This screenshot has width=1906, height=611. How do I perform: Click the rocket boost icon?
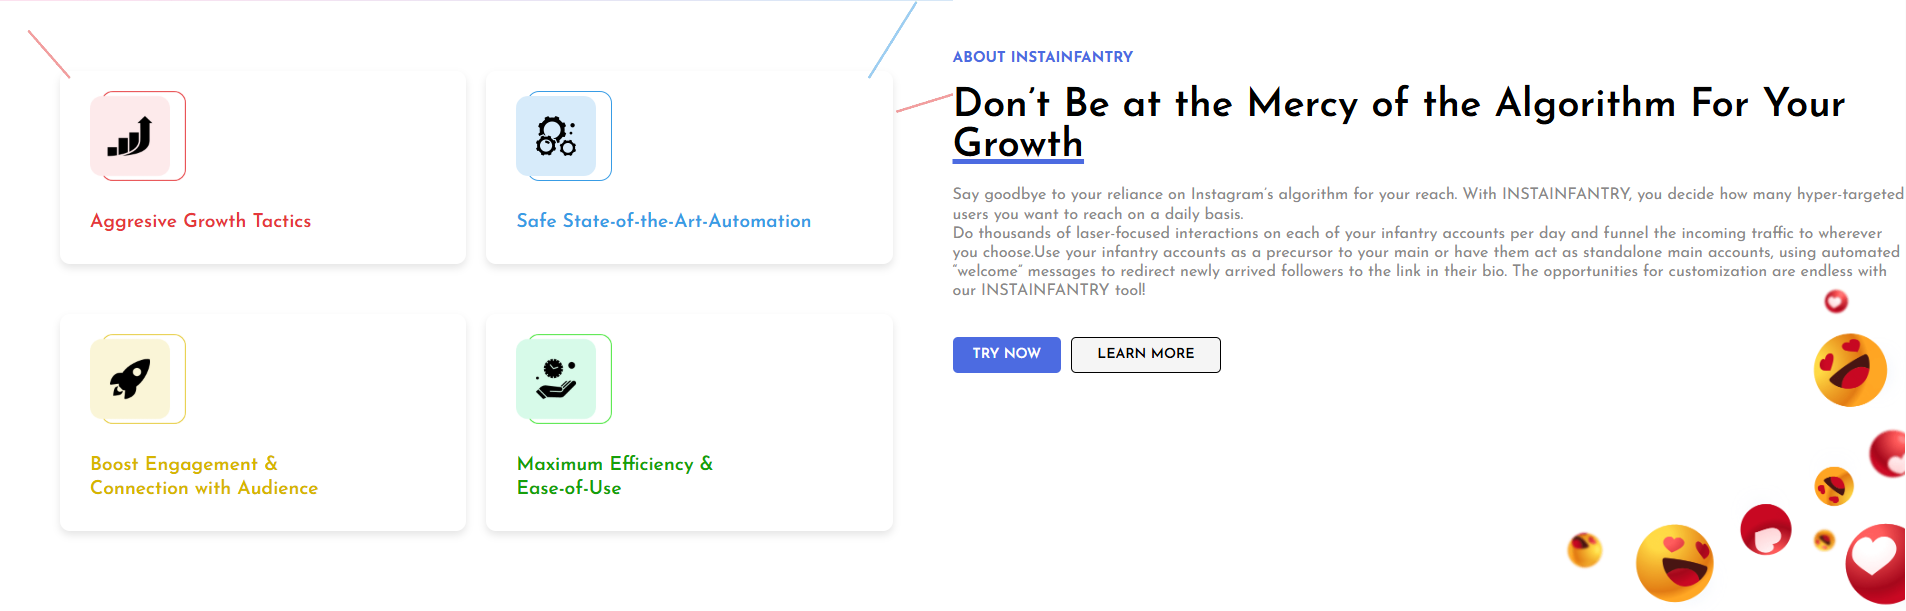tap(130, 379)
